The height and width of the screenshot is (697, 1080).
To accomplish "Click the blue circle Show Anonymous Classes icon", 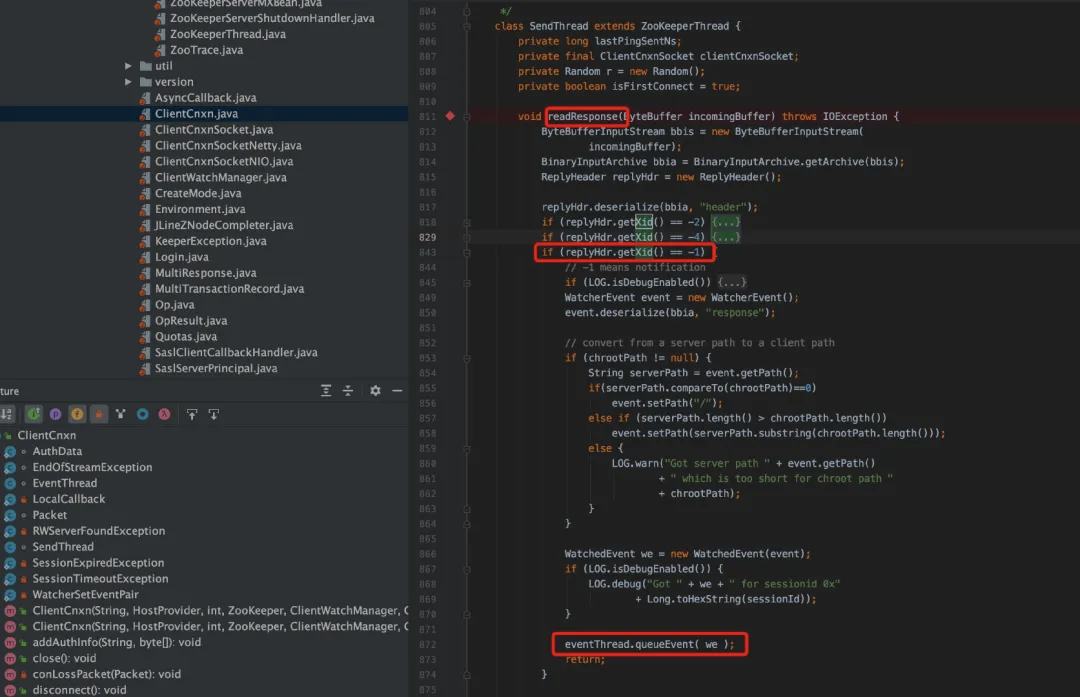I will point(143,414).
